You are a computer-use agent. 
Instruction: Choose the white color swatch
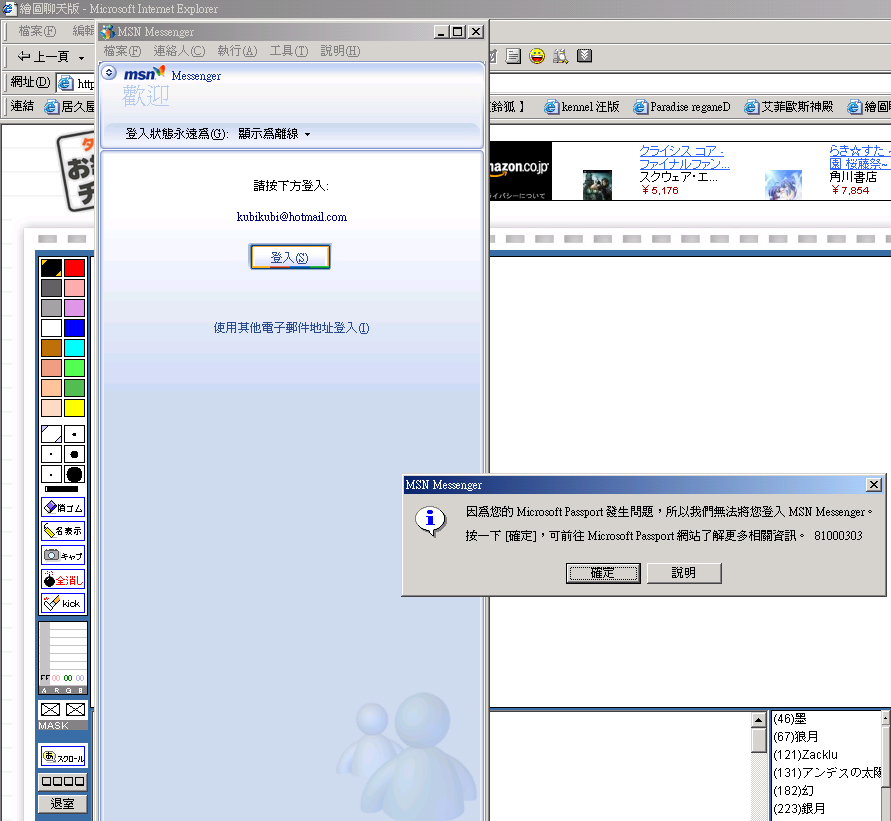click(x=51, y=328)
